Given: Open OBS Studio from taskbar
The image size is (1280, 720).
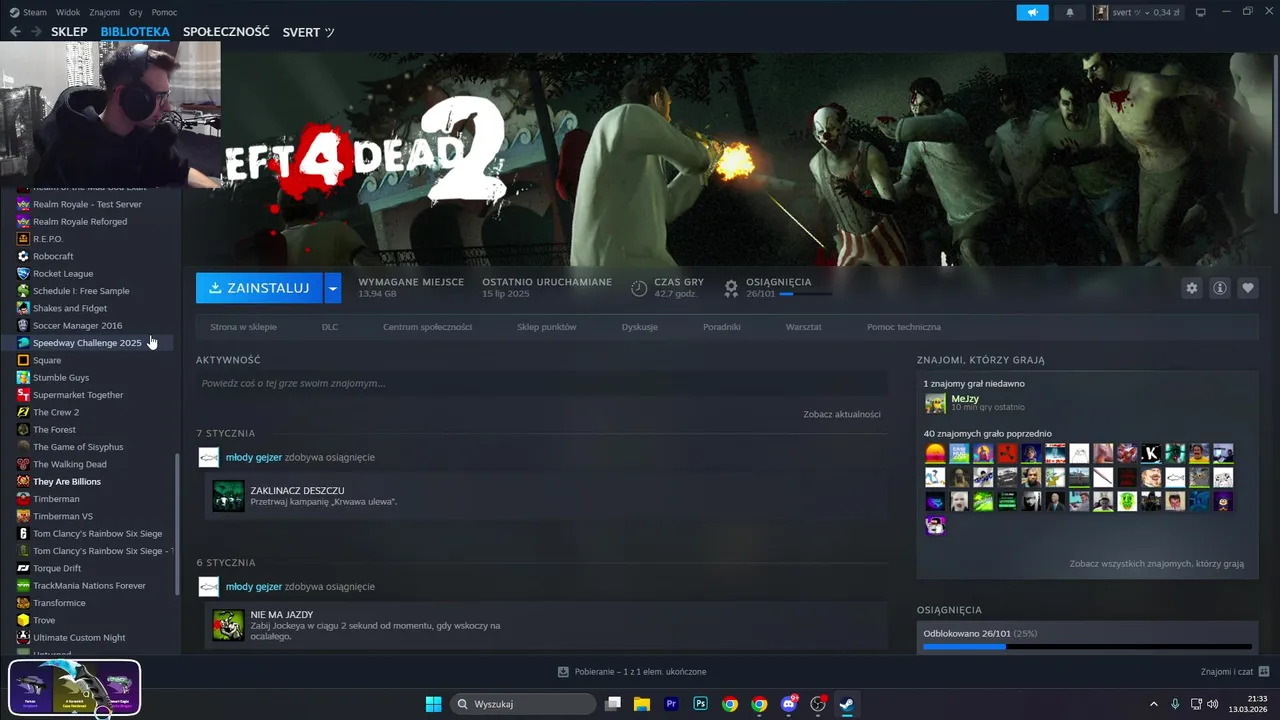Looking at the screenshot, I should tap(818, 704).
